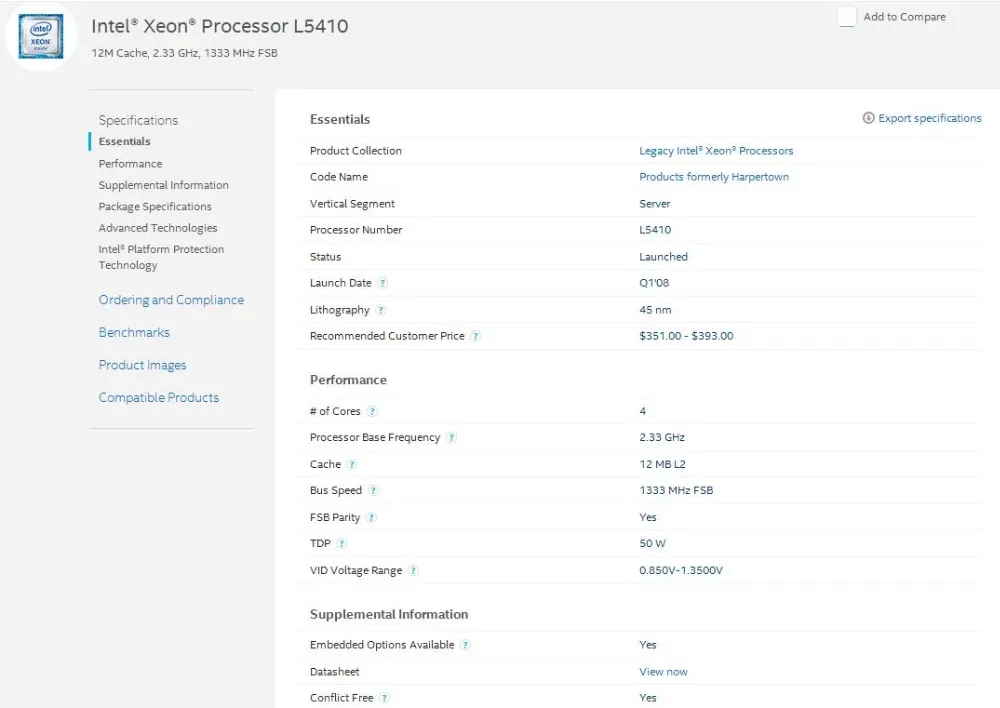Screen dimensions: 1000x708
Task: Click the Vertical Segment value Server
Action: tap(654, 203)
